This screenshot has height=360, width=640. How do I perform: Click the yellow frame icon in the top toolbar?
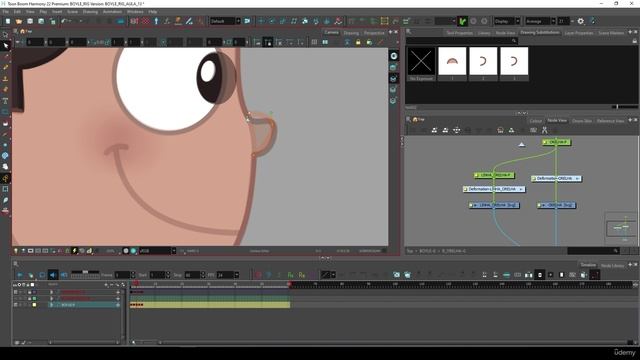384,21
